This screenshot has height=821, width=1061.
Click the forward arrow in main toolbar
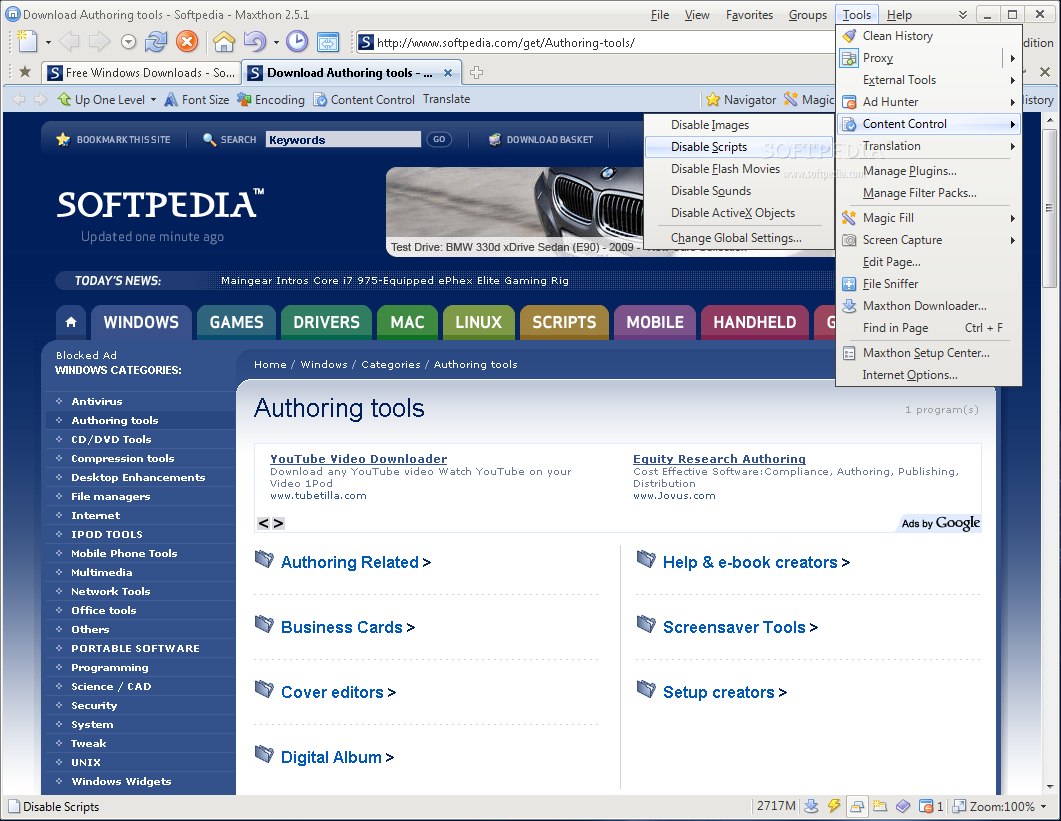pyautogui.click(x=99, y=42)
